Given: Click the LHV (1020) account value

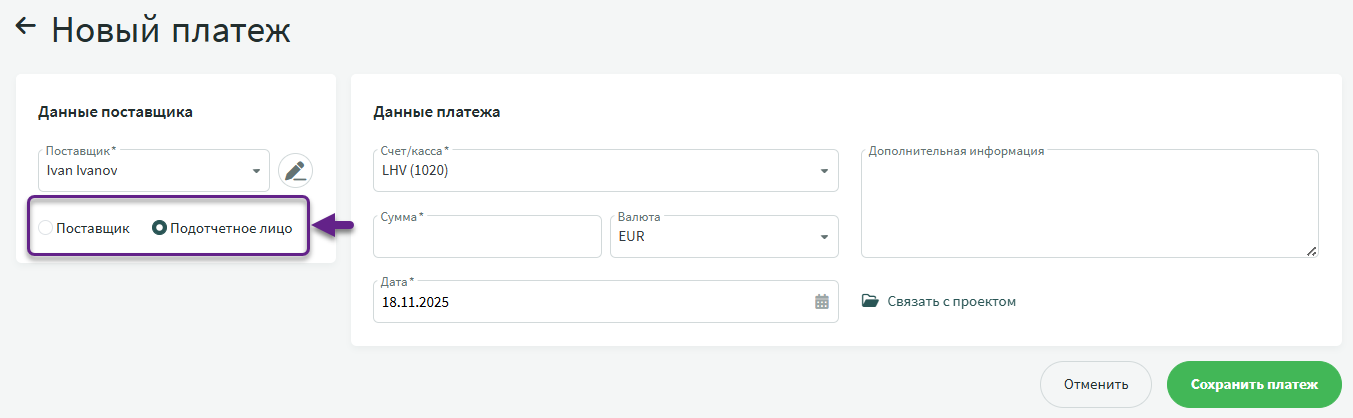Looking at the screenshot, I should [x=415, y=171].
